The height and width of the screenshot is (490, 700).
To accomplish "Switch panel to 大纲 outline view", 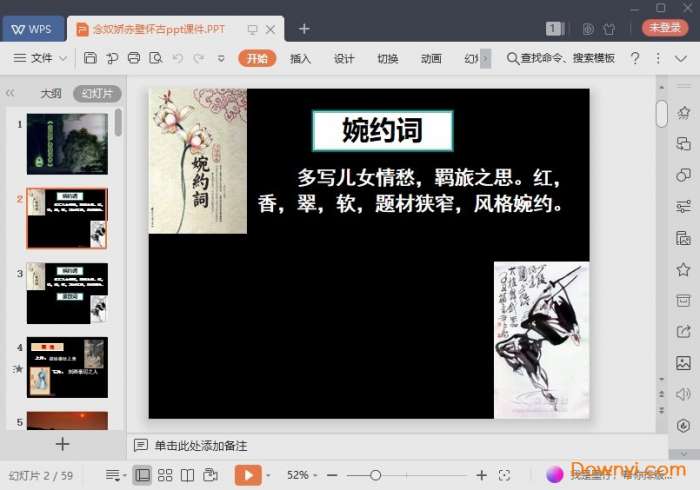I will [x=51, y=93].
